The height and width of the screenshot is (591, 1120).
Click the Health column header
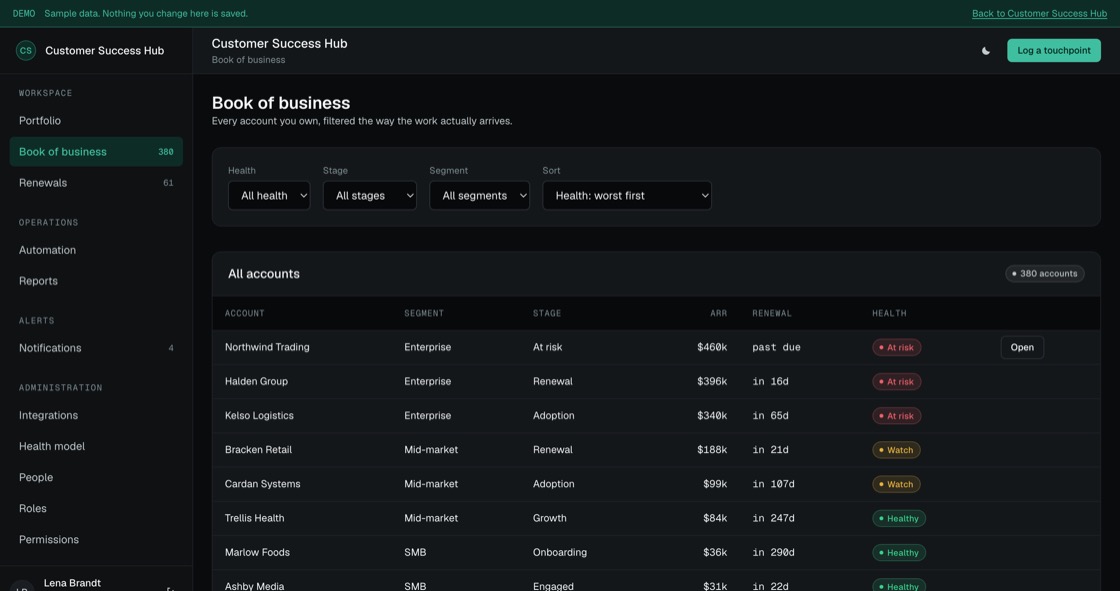889,313
